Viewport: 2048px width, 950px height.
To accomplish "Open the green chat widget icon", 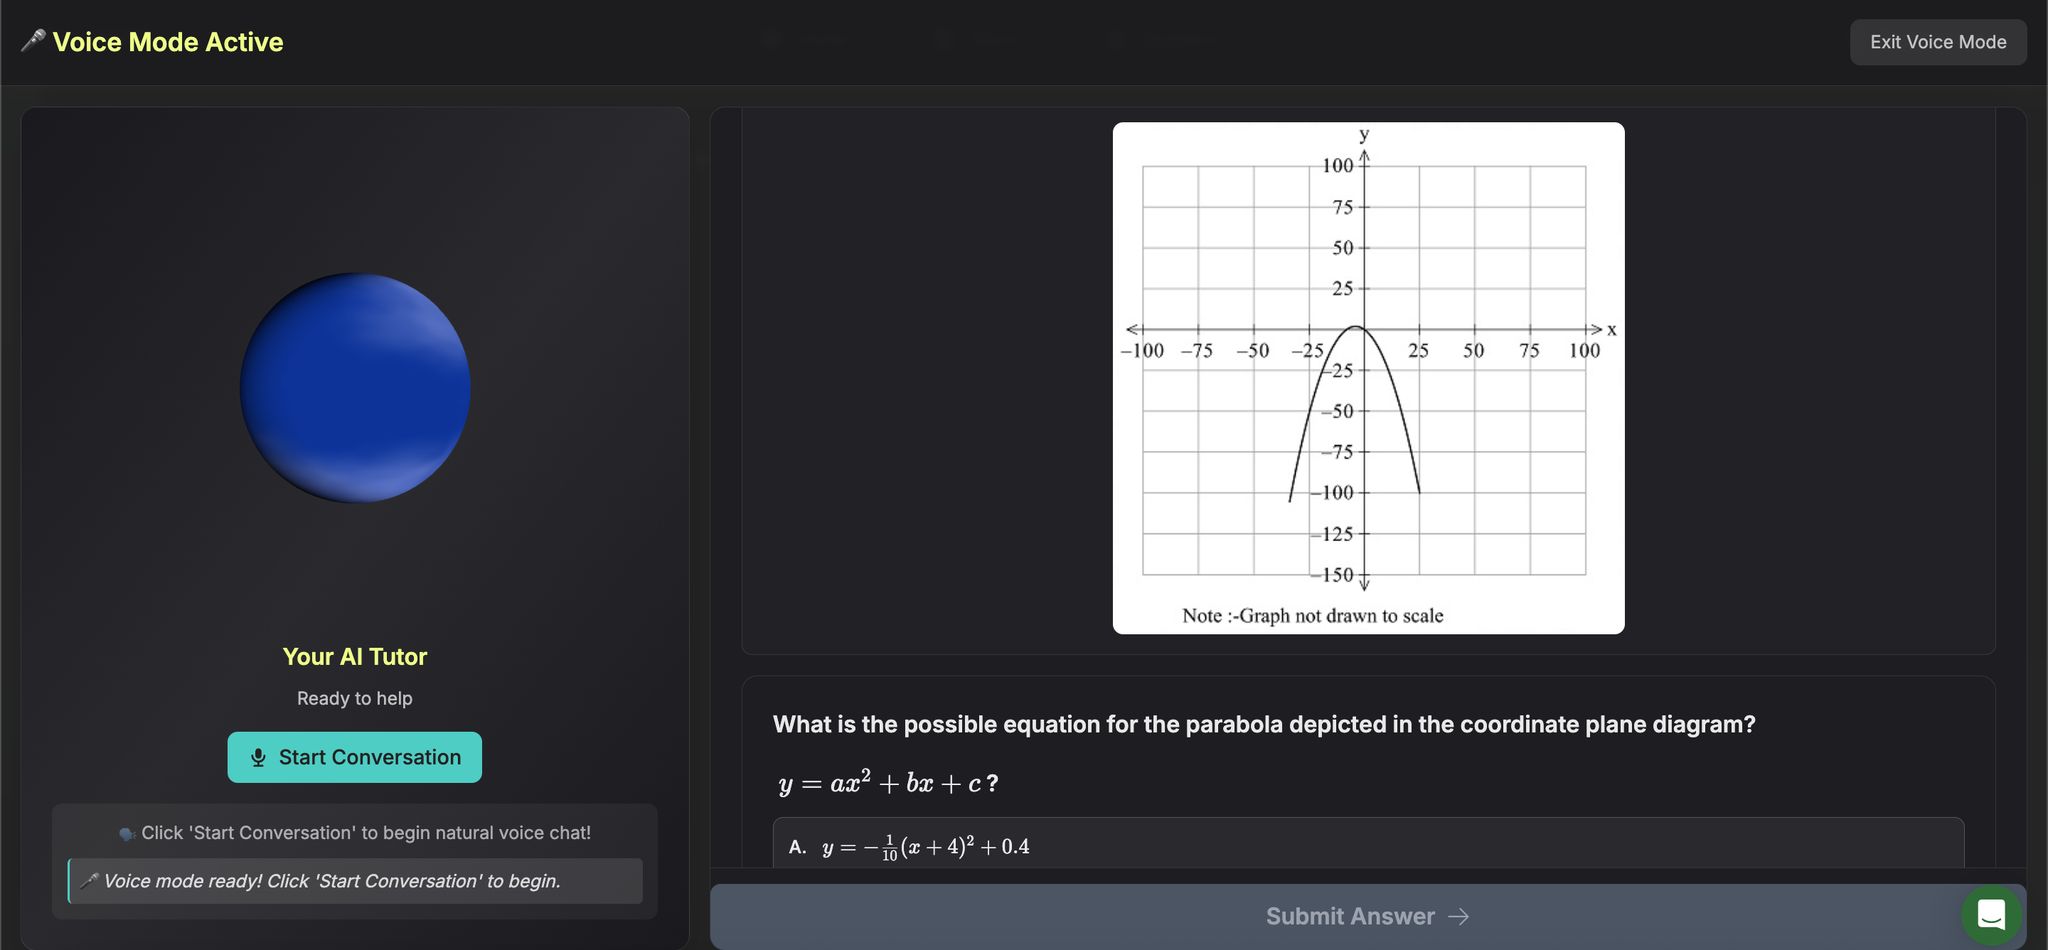I will [x=1991, y=914].
